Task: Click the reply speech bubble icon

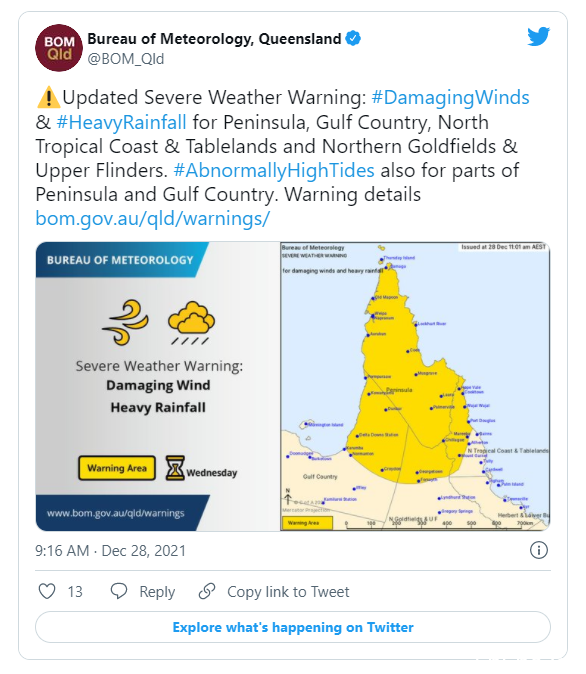Action: pyautogui.click(x=119, y=591)
